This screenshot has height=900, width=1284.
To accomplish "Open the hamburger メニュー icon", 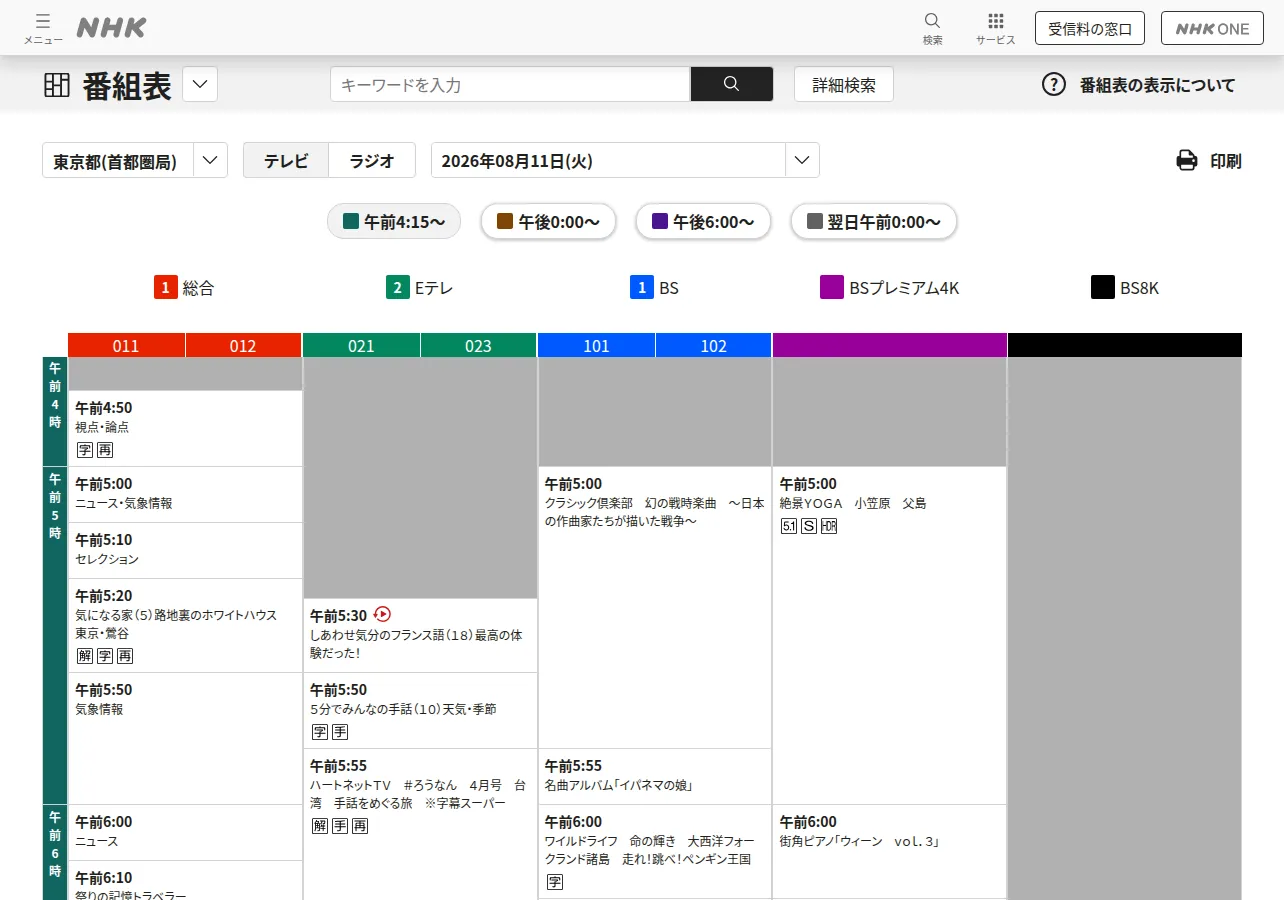I will [43, 21].
